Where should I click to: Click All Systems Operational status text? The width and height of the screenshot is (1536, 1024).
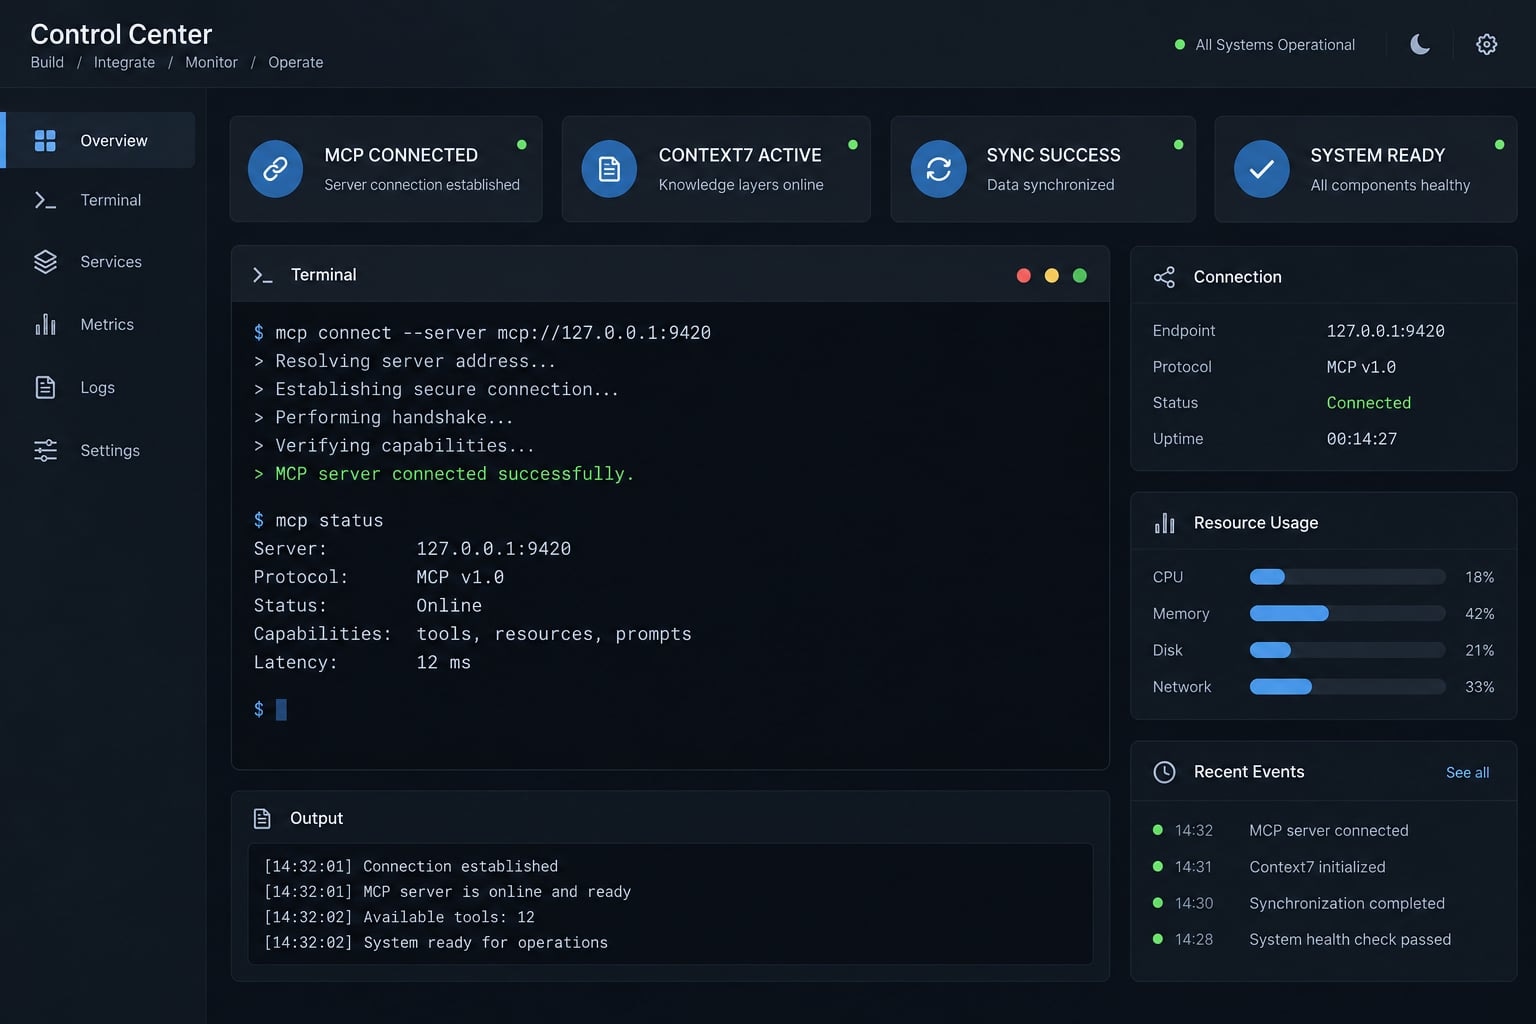[1275, 45]
